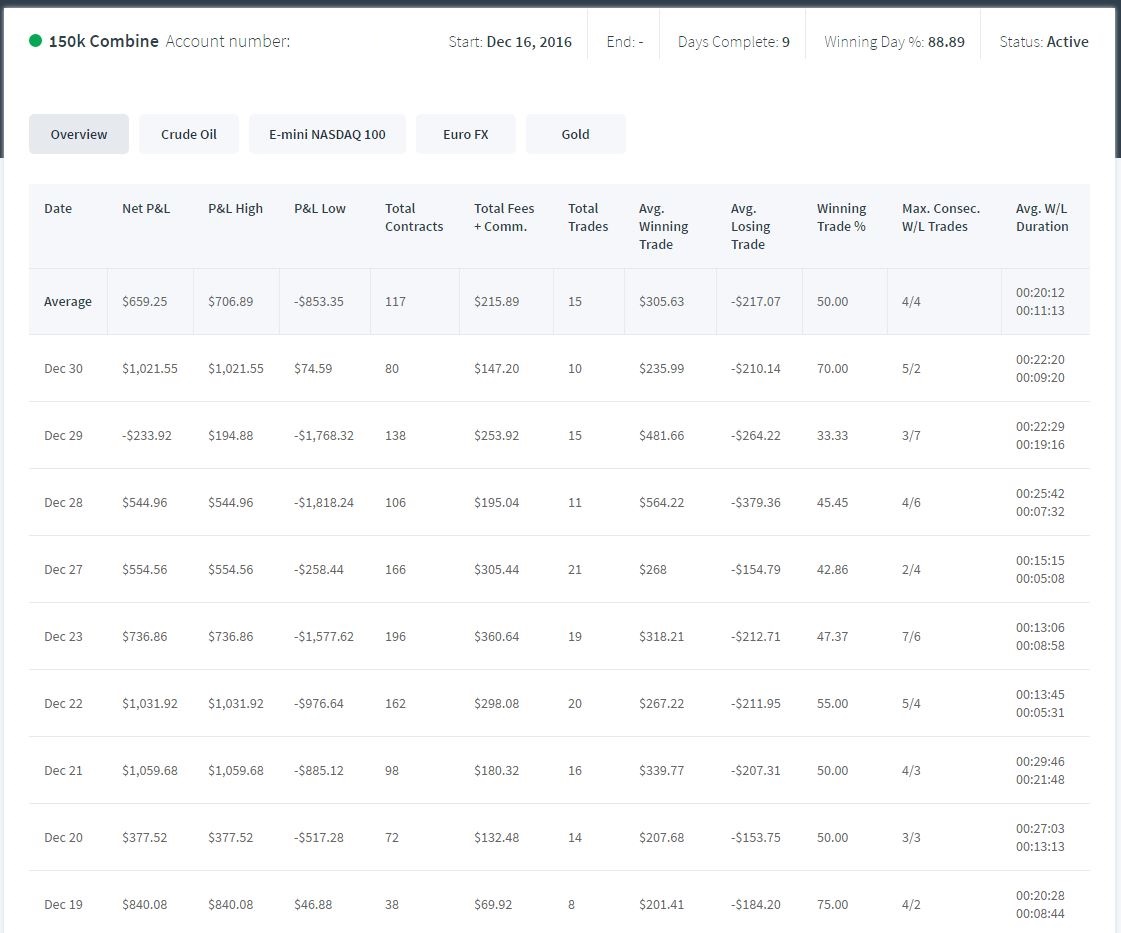Click the Status Active label

pyautogui.click(x=1067, y=41)
